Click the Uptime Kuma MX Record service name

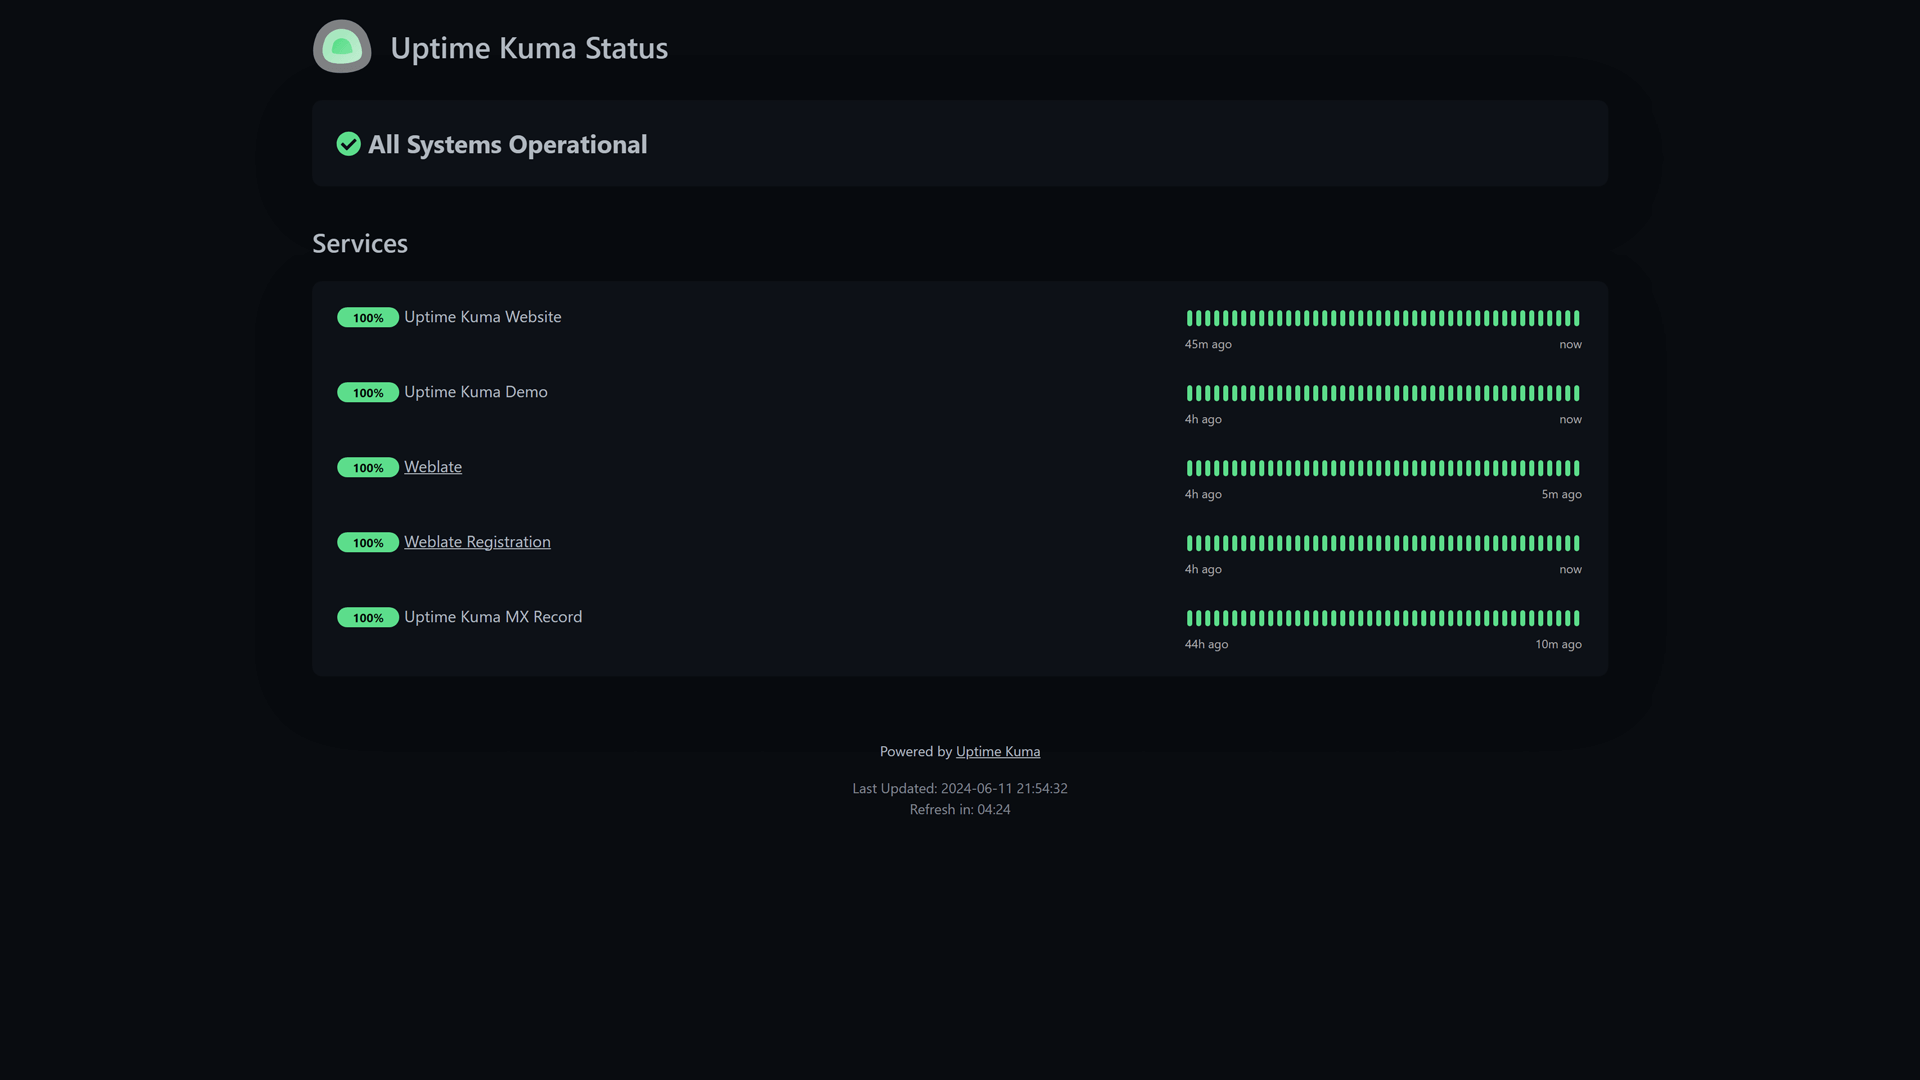coord(492,617)
